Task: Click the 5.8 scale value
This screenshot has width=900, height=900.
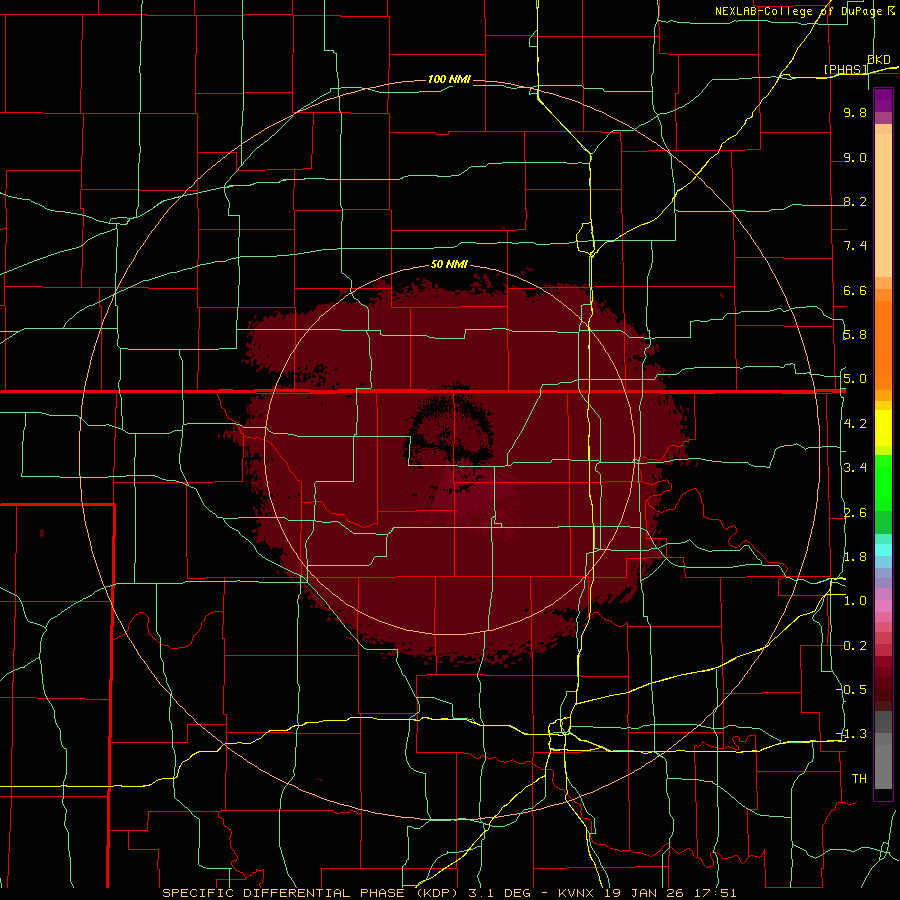Action: pyautogui.click(x=855, y=335)
